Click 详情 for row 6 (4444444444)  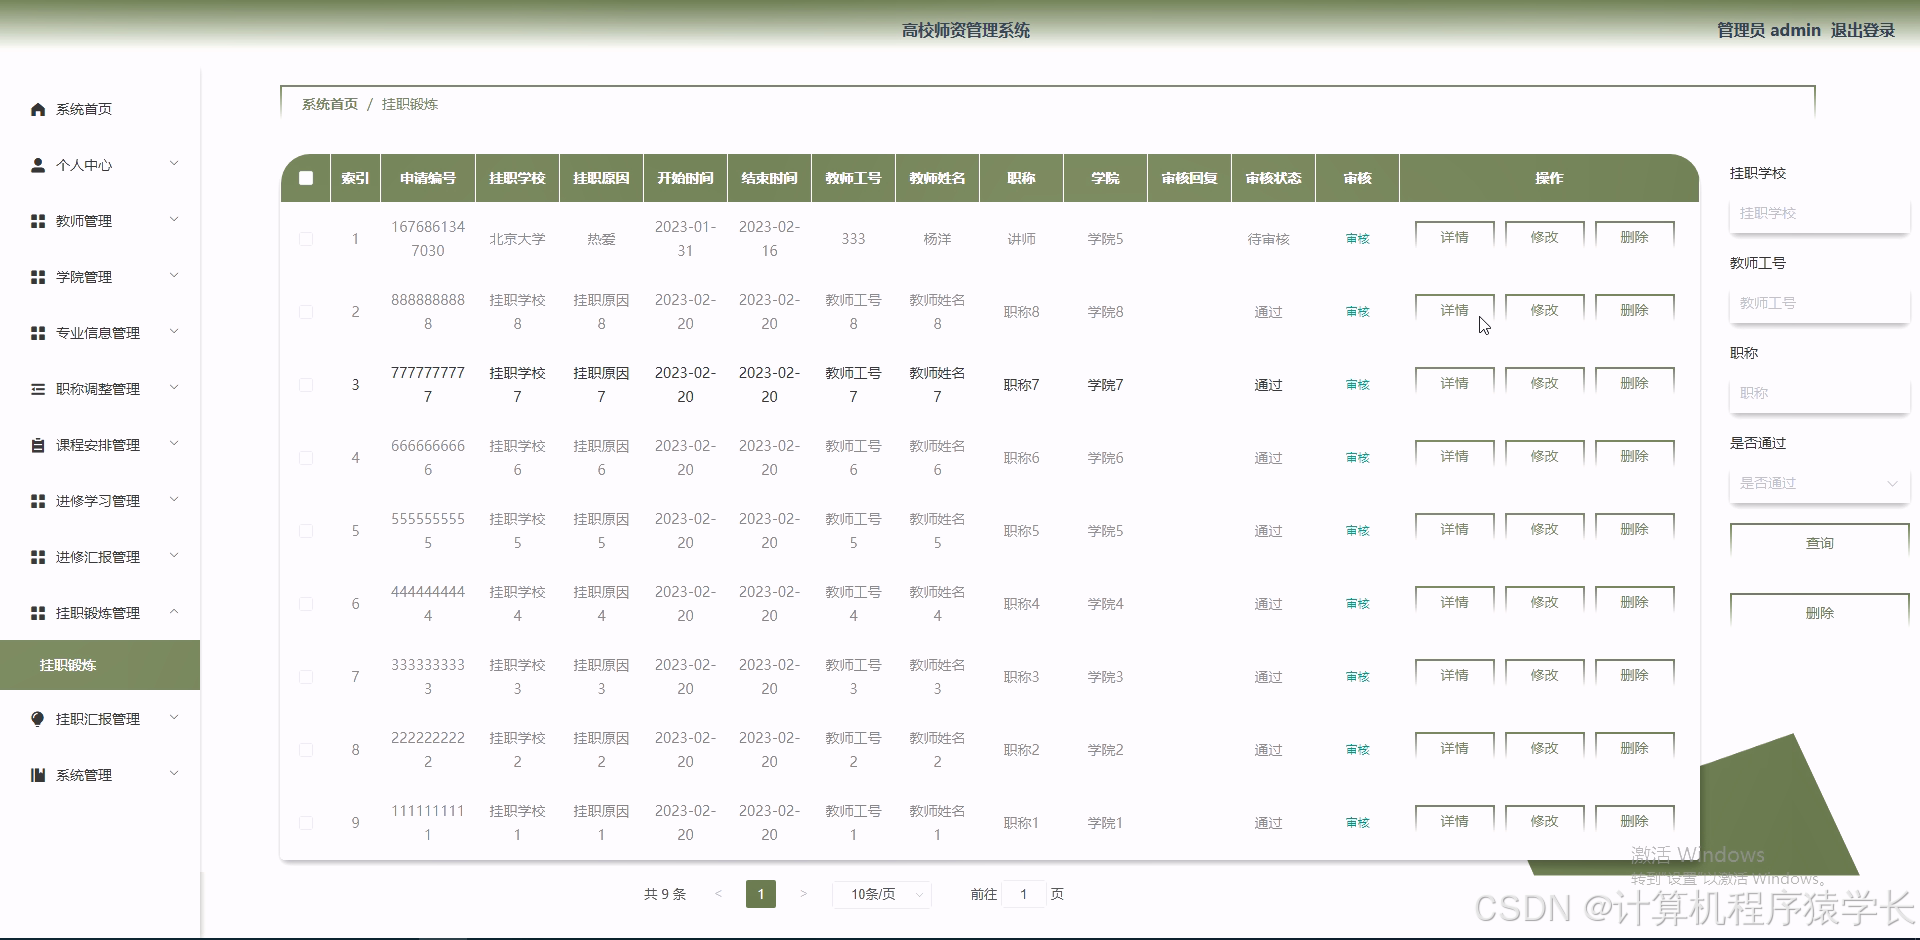(1454, 602)
